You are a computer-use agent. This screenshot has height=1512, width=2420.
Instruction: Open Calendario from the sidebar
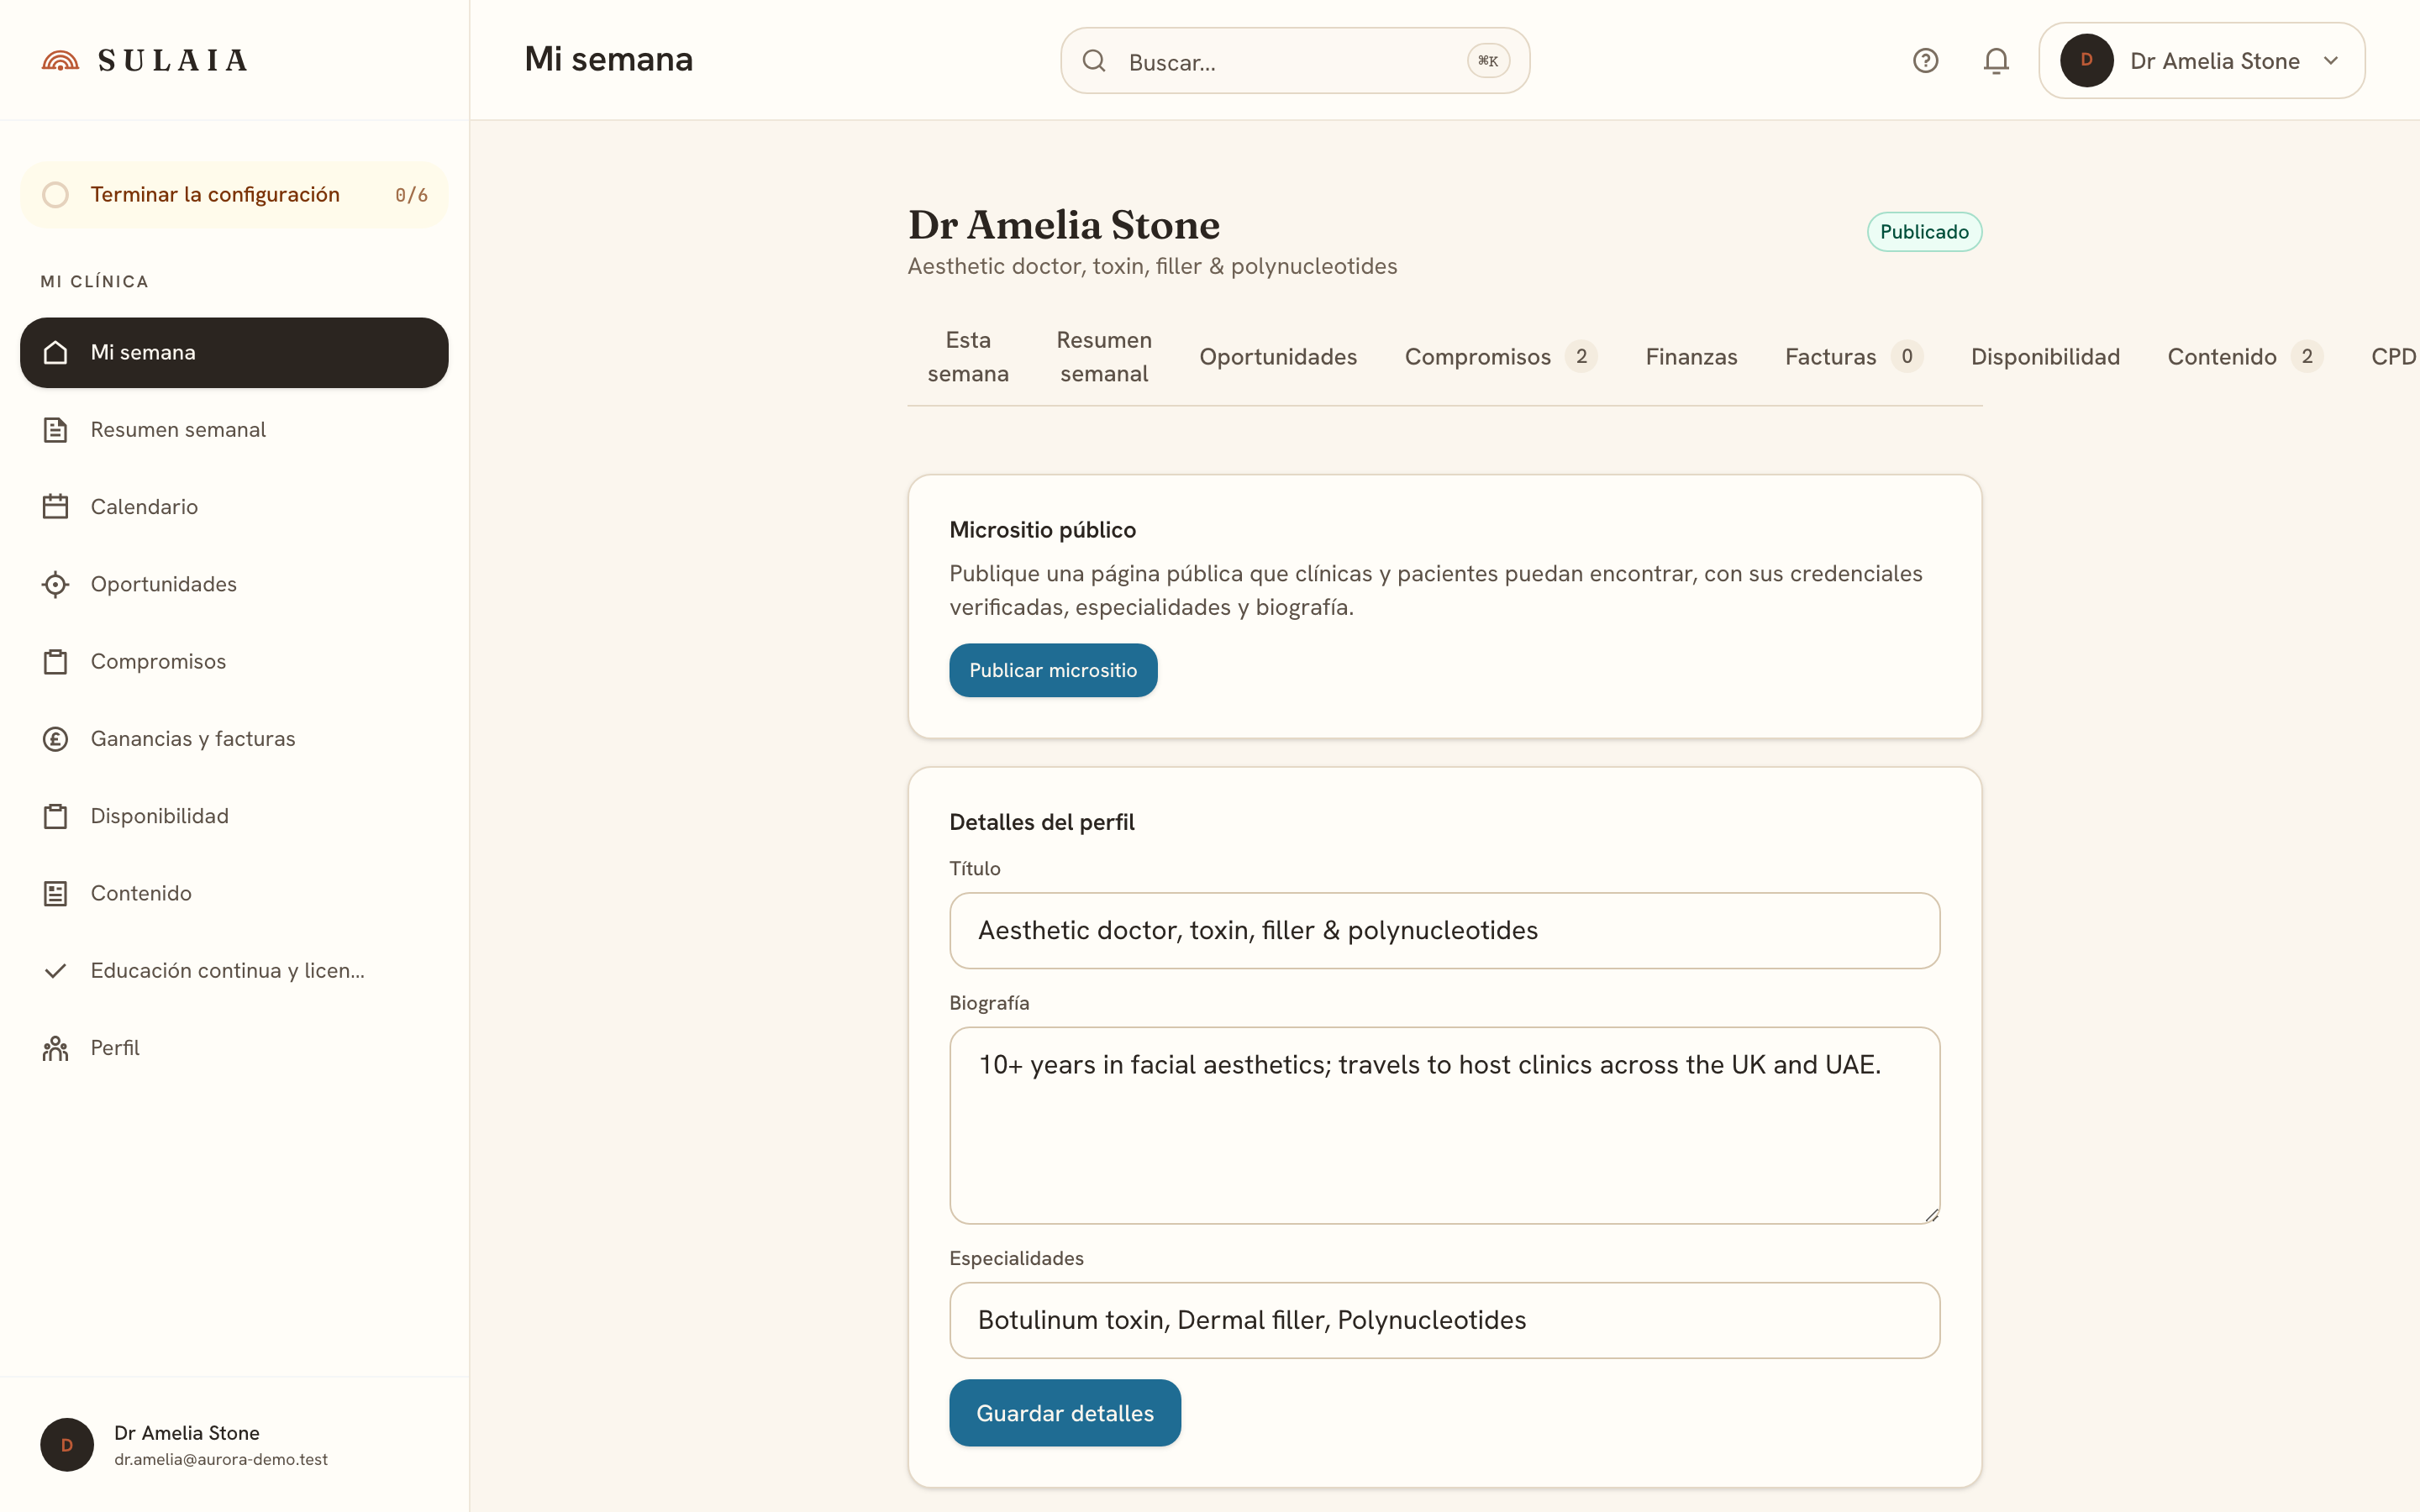pos(234,507)
